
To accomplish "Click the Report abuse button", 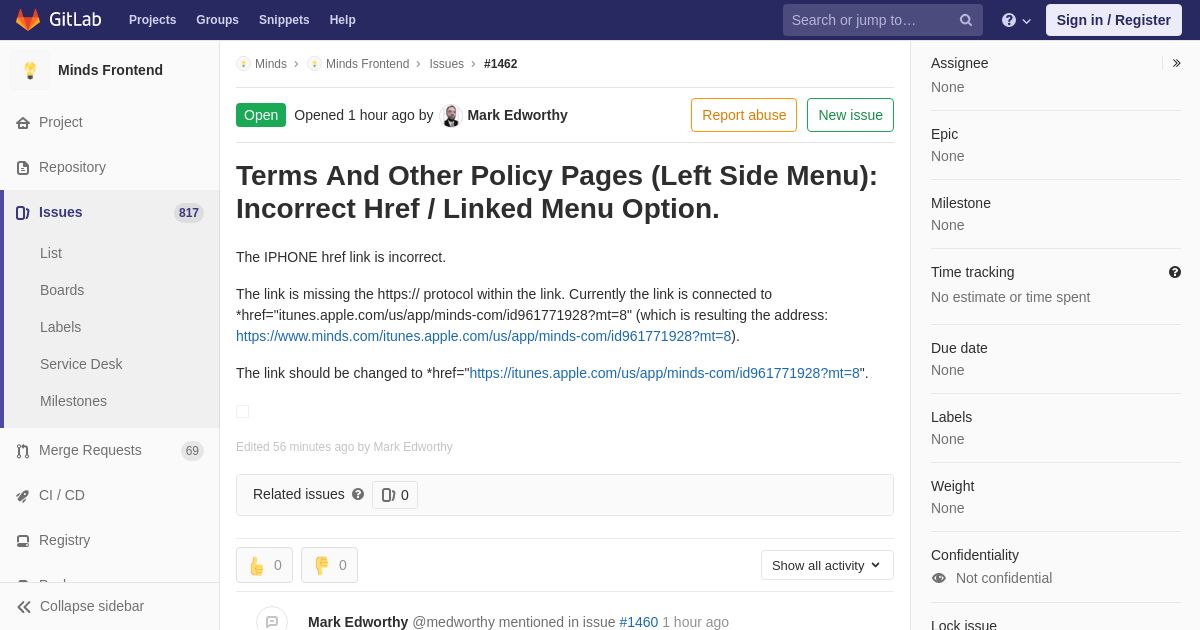I will [744, 115].
